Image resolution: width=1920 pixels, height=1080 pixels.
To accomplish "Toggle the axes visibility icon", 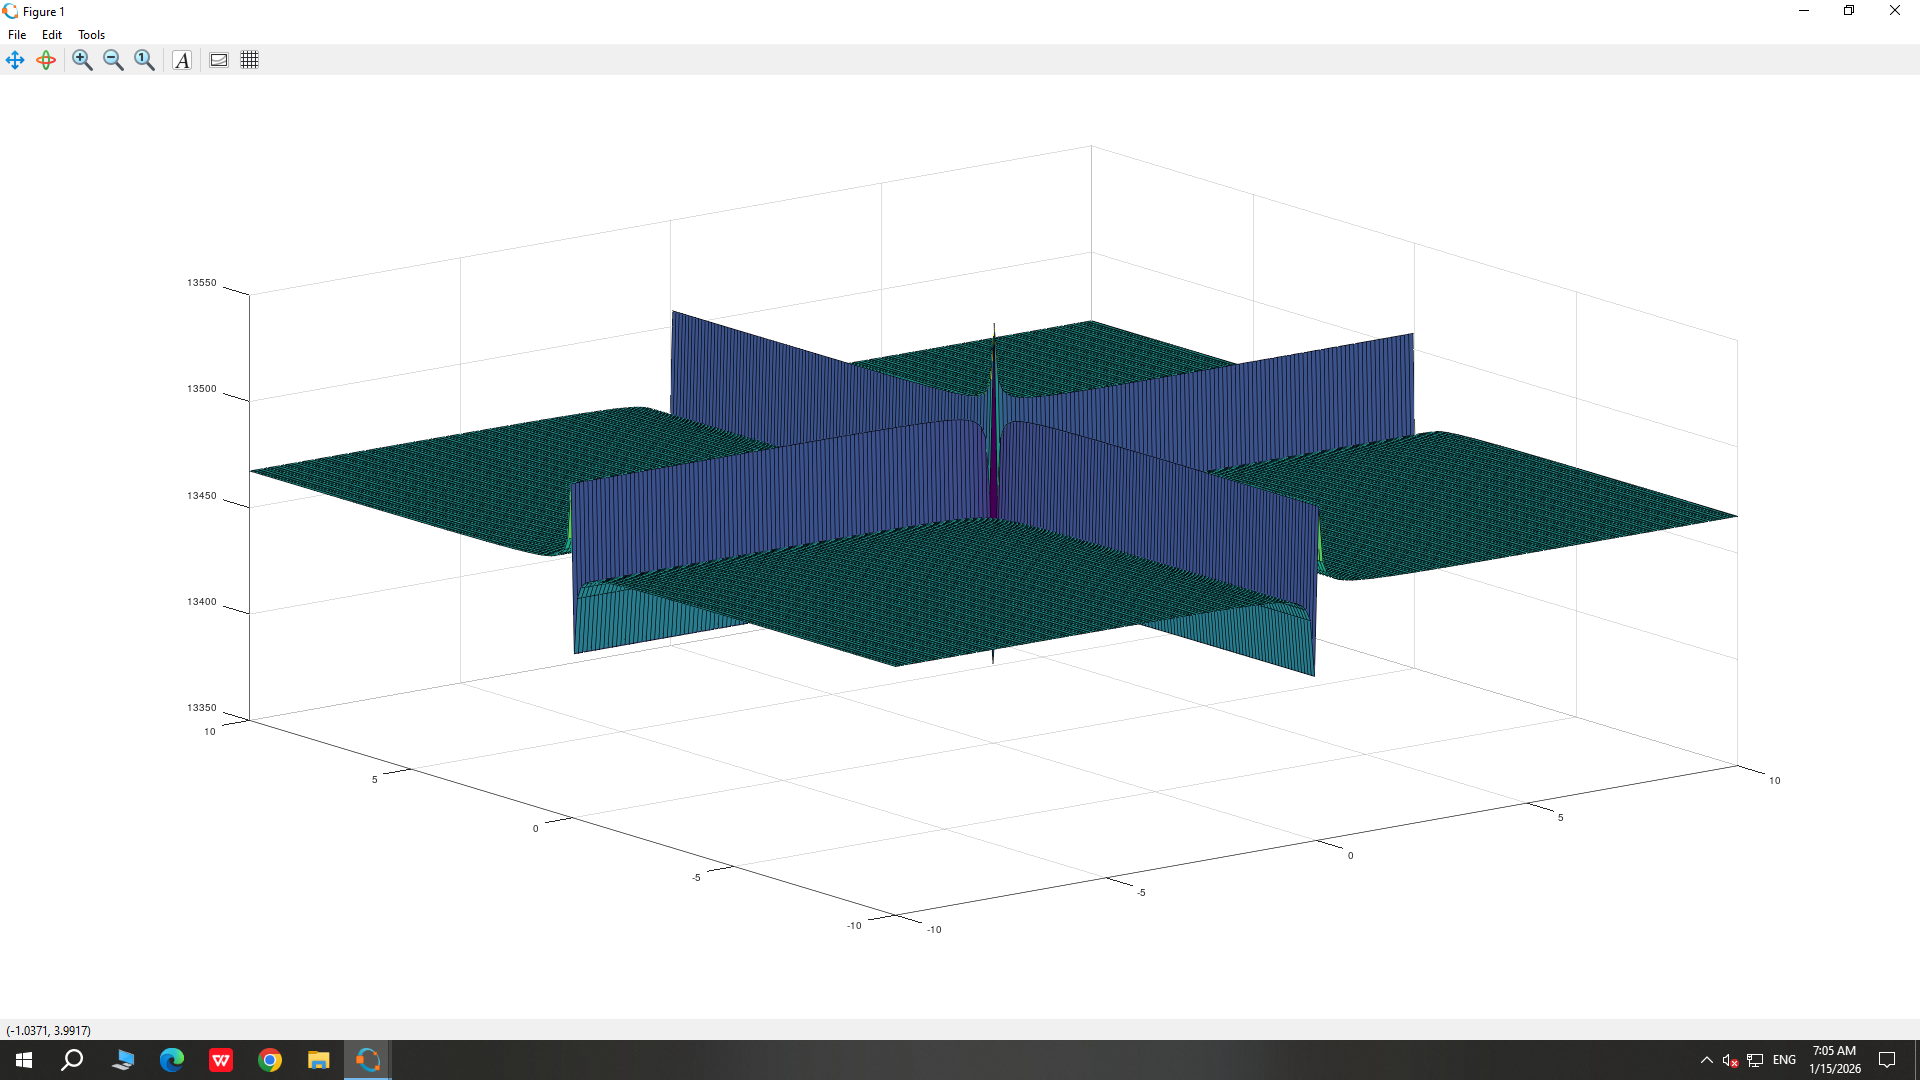I will [219, 60].
